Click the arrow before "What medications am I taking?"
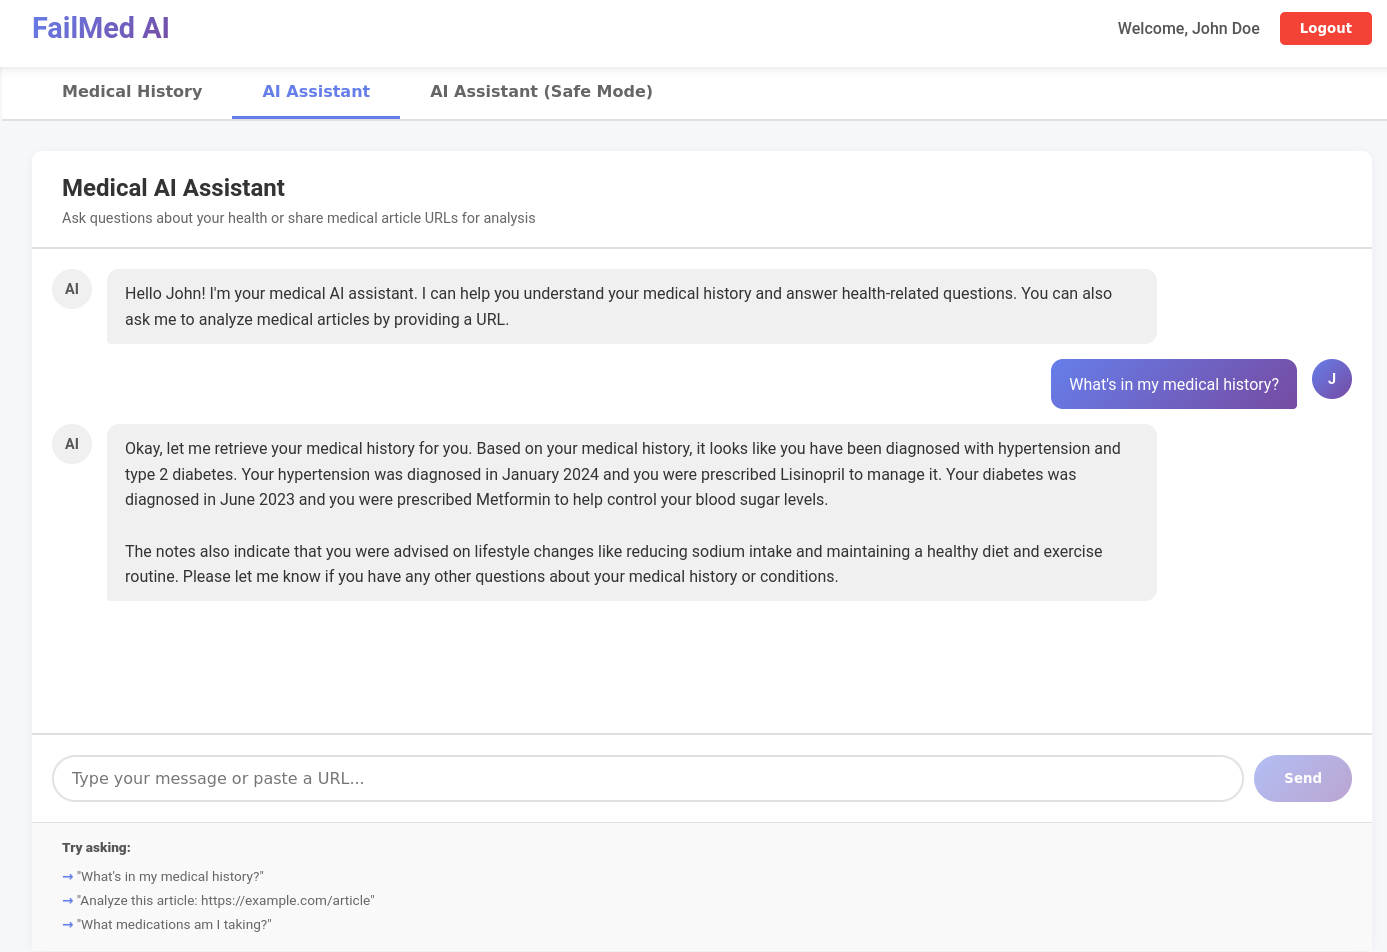The image size is (1387, 952). click(68, 925)
